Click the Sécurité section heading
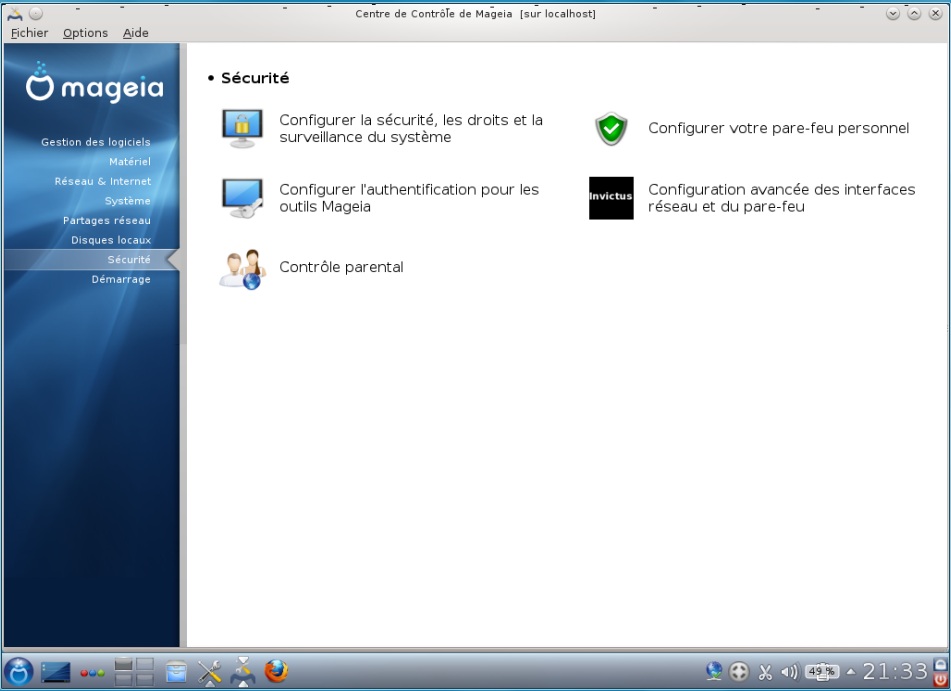The width and height of the screenshot is (951, 691). click(x=255, y=78)
